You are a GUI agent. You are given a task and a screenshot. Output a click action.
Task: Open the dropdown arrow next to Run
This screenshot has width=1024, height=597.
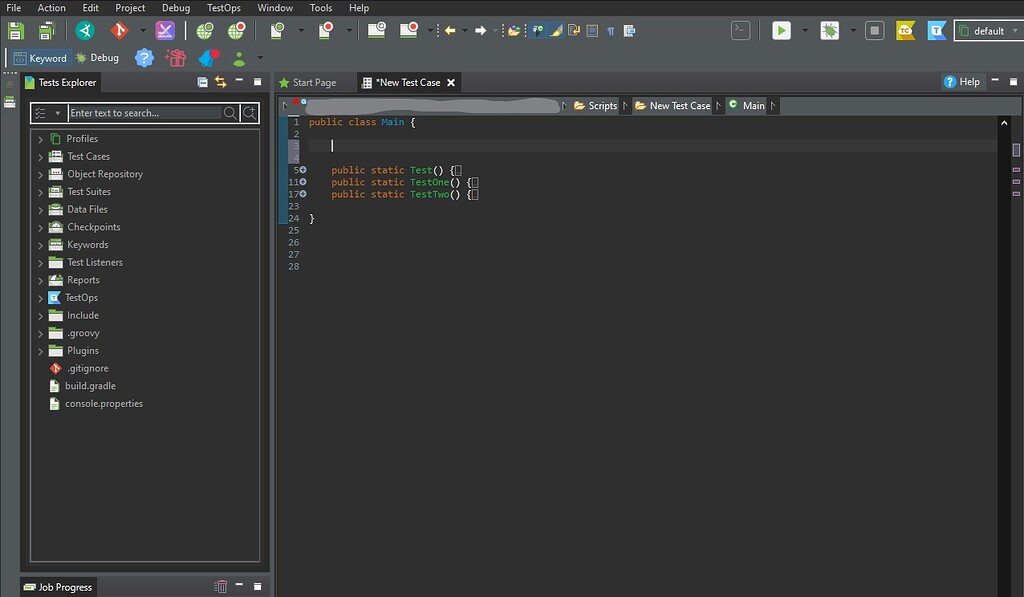[805, 30]
